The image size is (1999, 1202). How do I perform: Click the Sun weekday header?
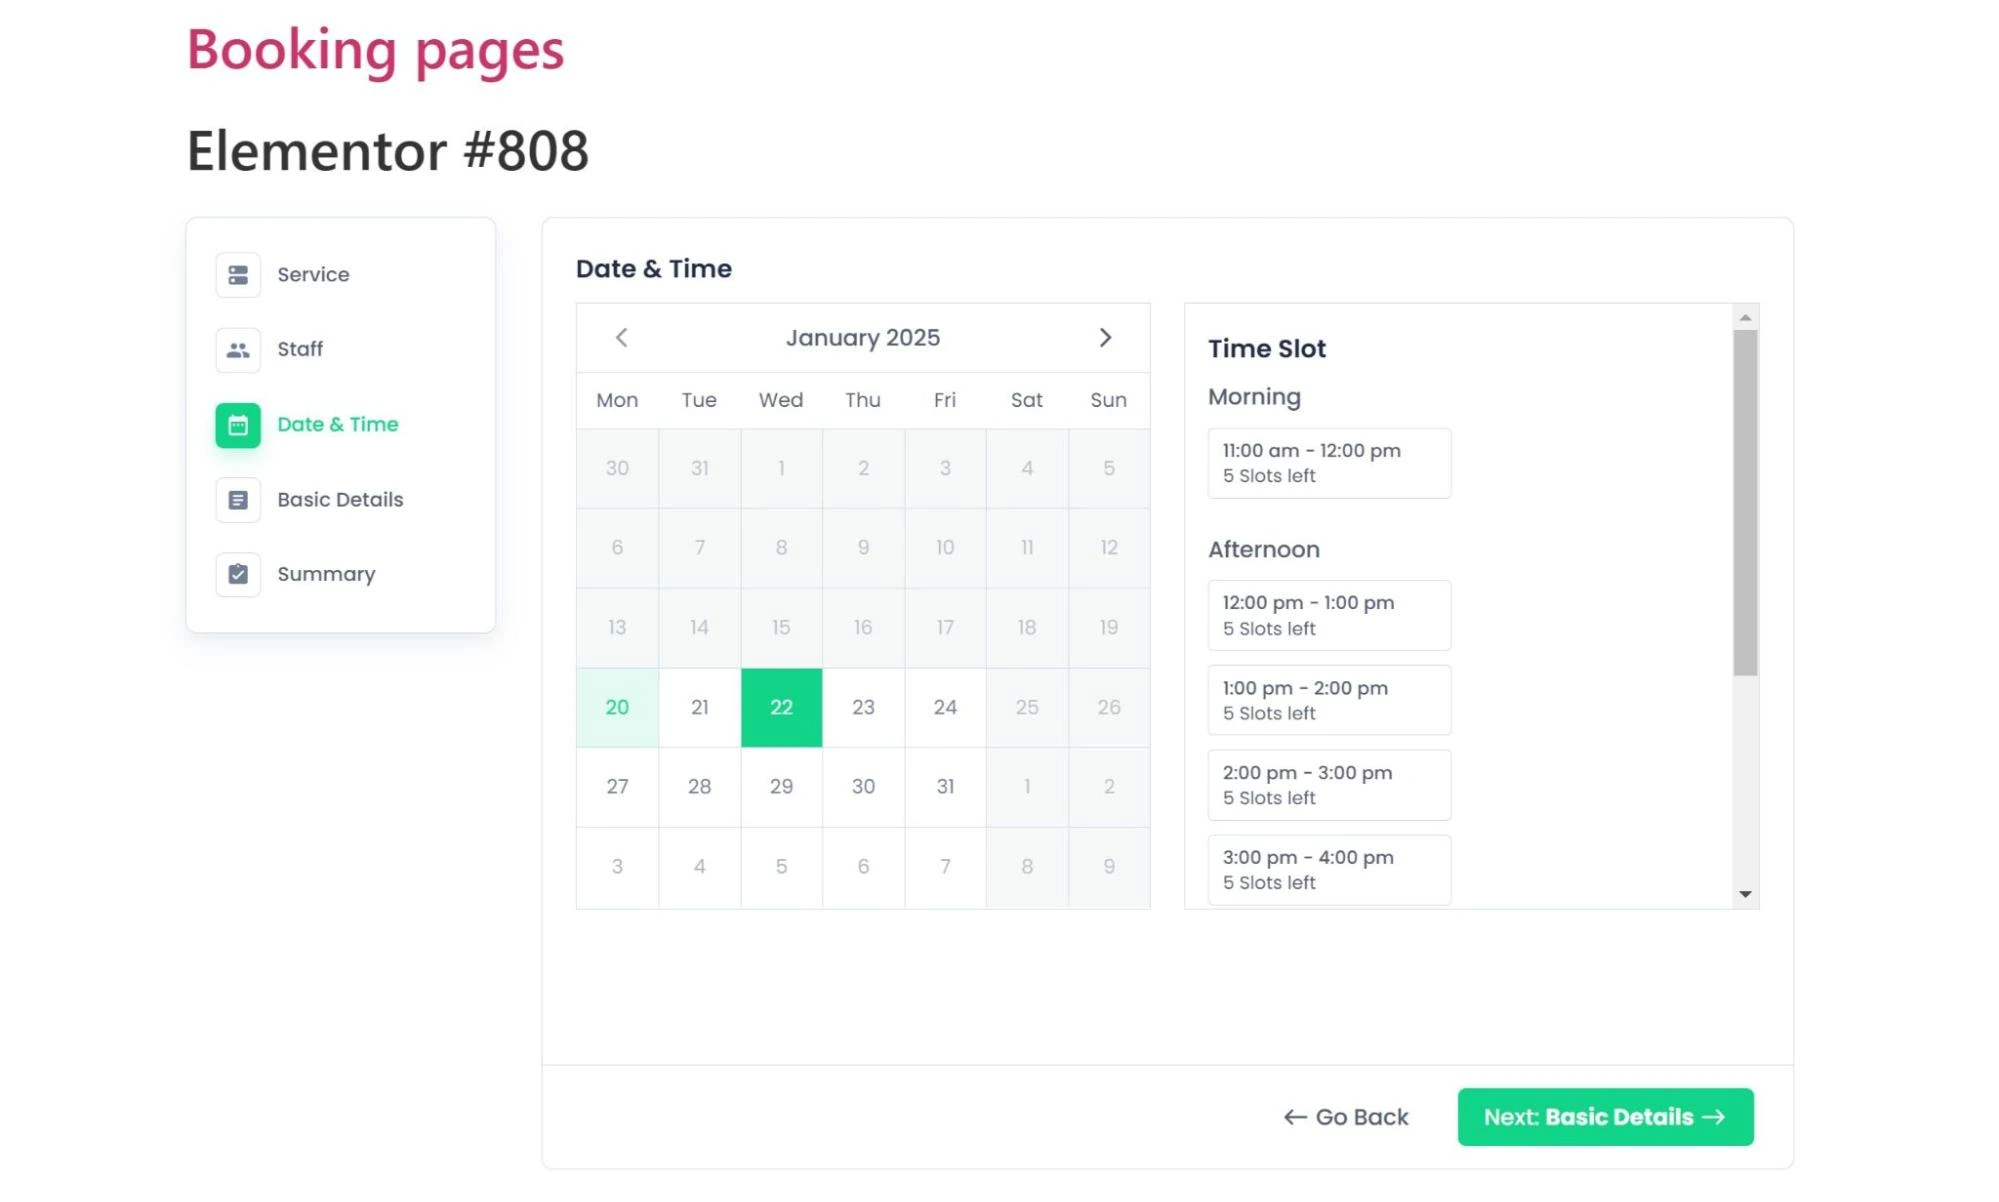(1108, 400)
